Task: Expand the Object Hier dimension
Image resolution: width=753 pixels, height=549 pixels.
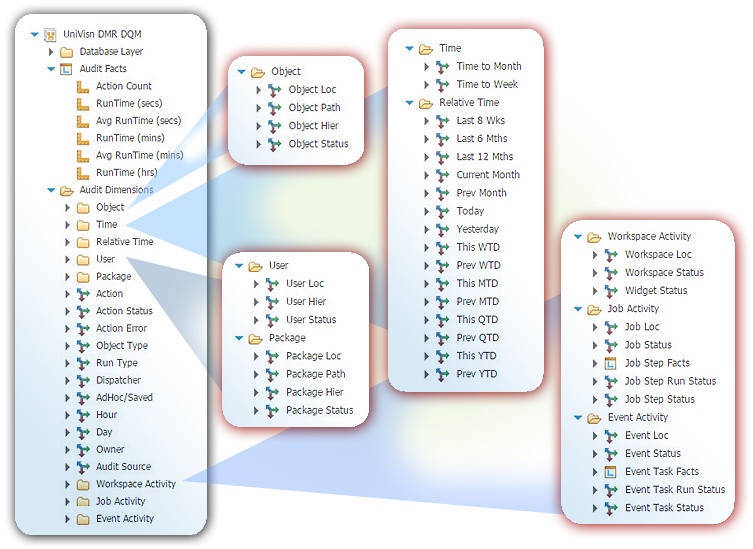Action: [x=258, y=126]
